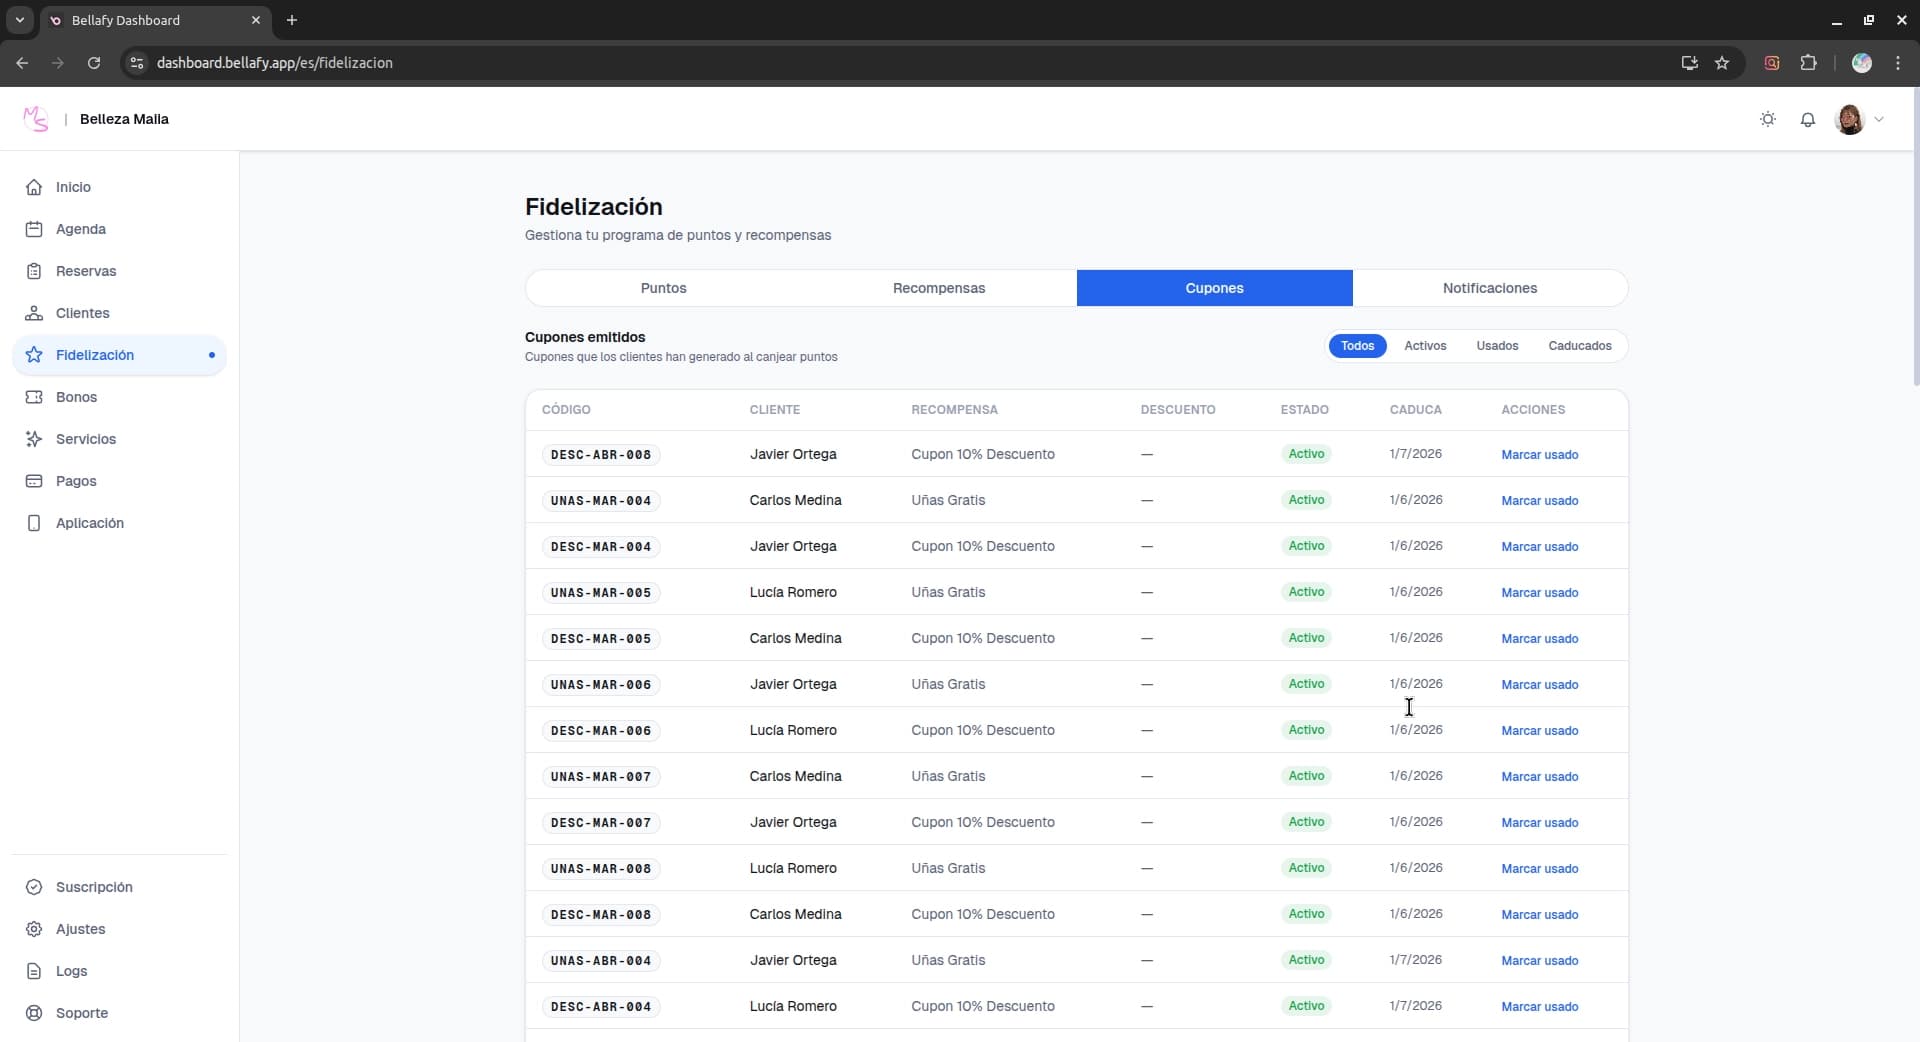Viewport: 1920px width, 1042px height.
Task: Open the browser tab search dropdown
Action: point(19,20)
